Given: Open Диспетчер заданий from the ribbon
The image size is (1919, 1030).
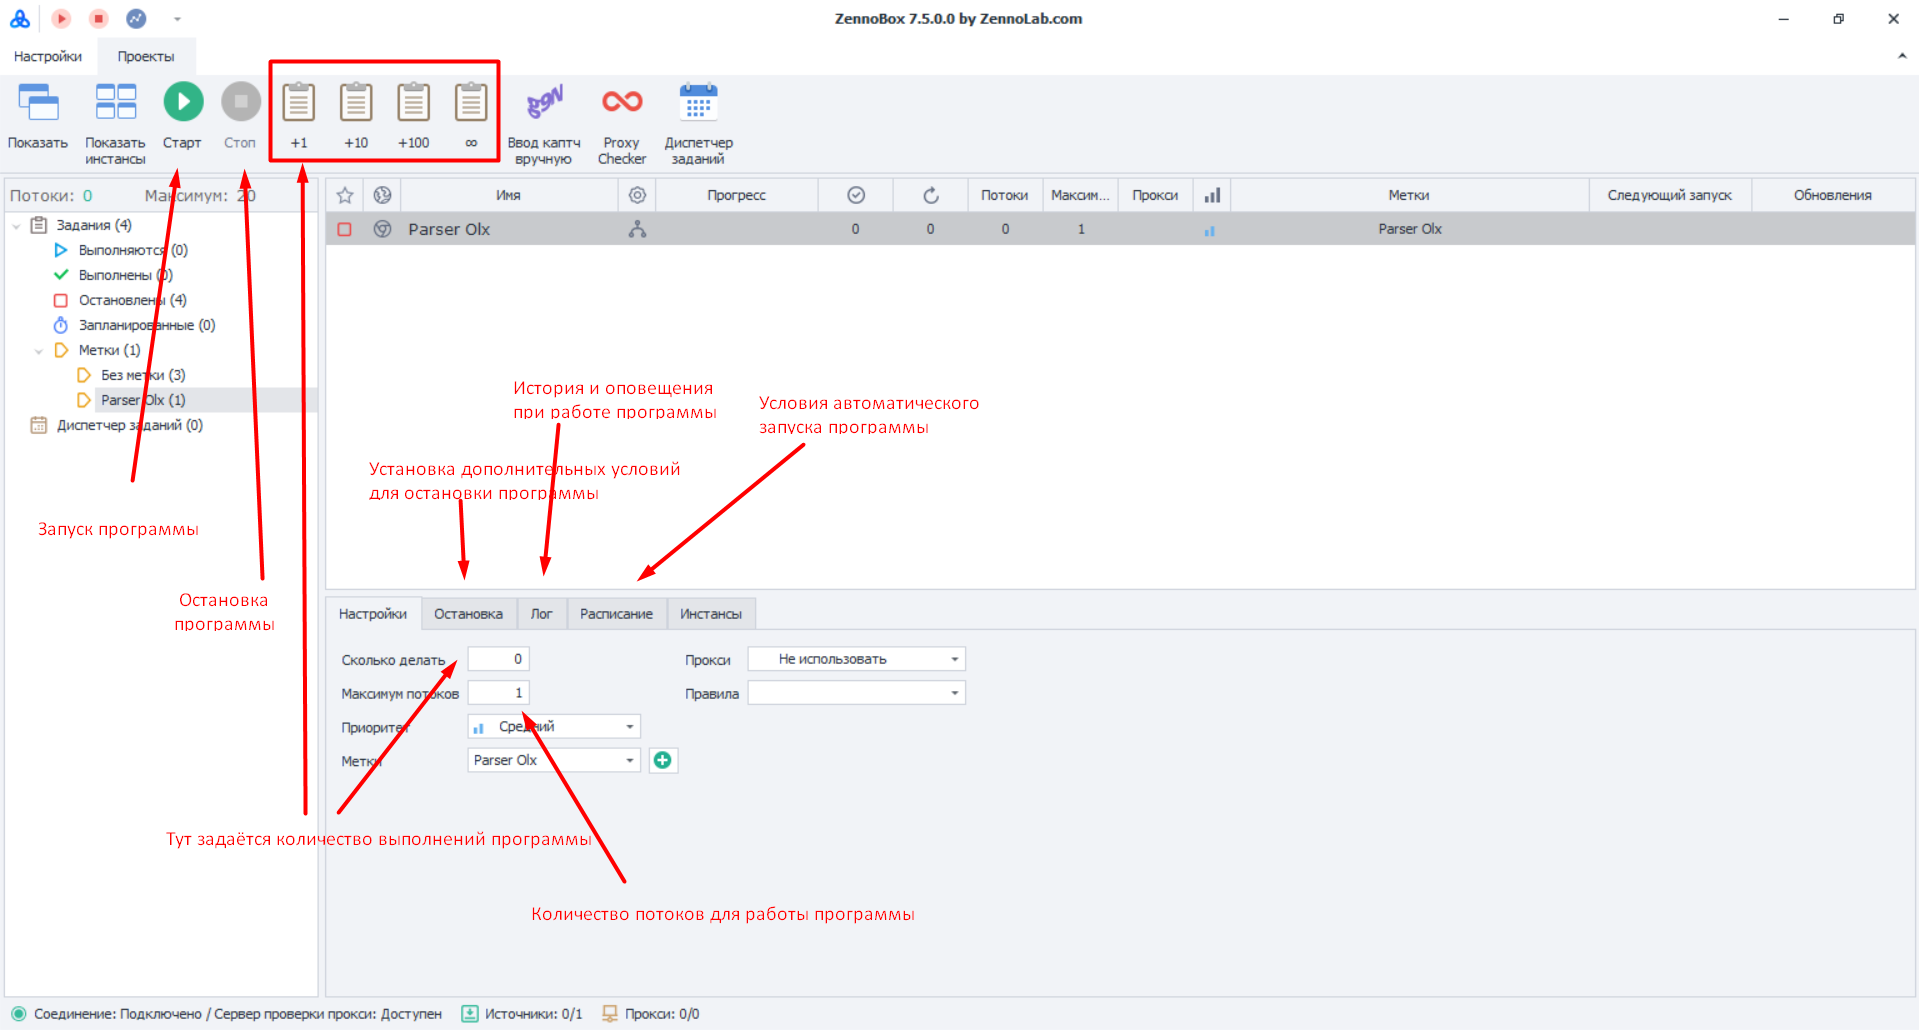Looking at the screenshot, I should (x=698, y=124).
